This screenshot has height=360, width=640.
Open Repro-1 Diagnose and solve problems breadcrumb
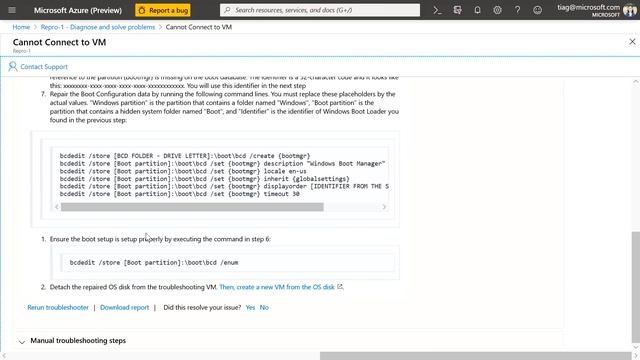tap(98, 27)
